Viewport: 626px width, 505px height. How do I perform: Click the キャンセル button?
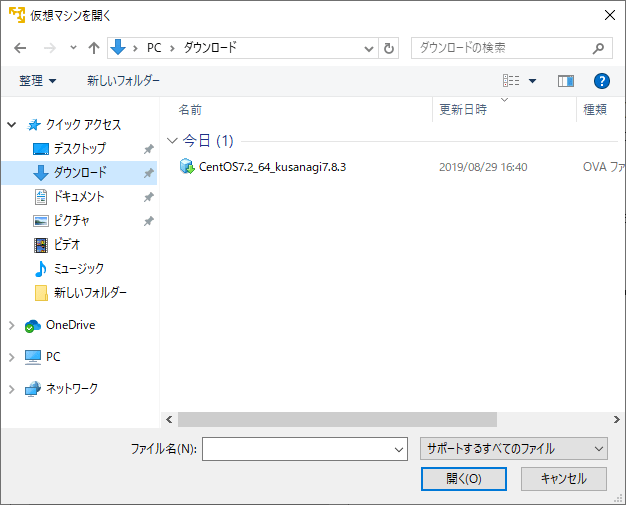564,479
